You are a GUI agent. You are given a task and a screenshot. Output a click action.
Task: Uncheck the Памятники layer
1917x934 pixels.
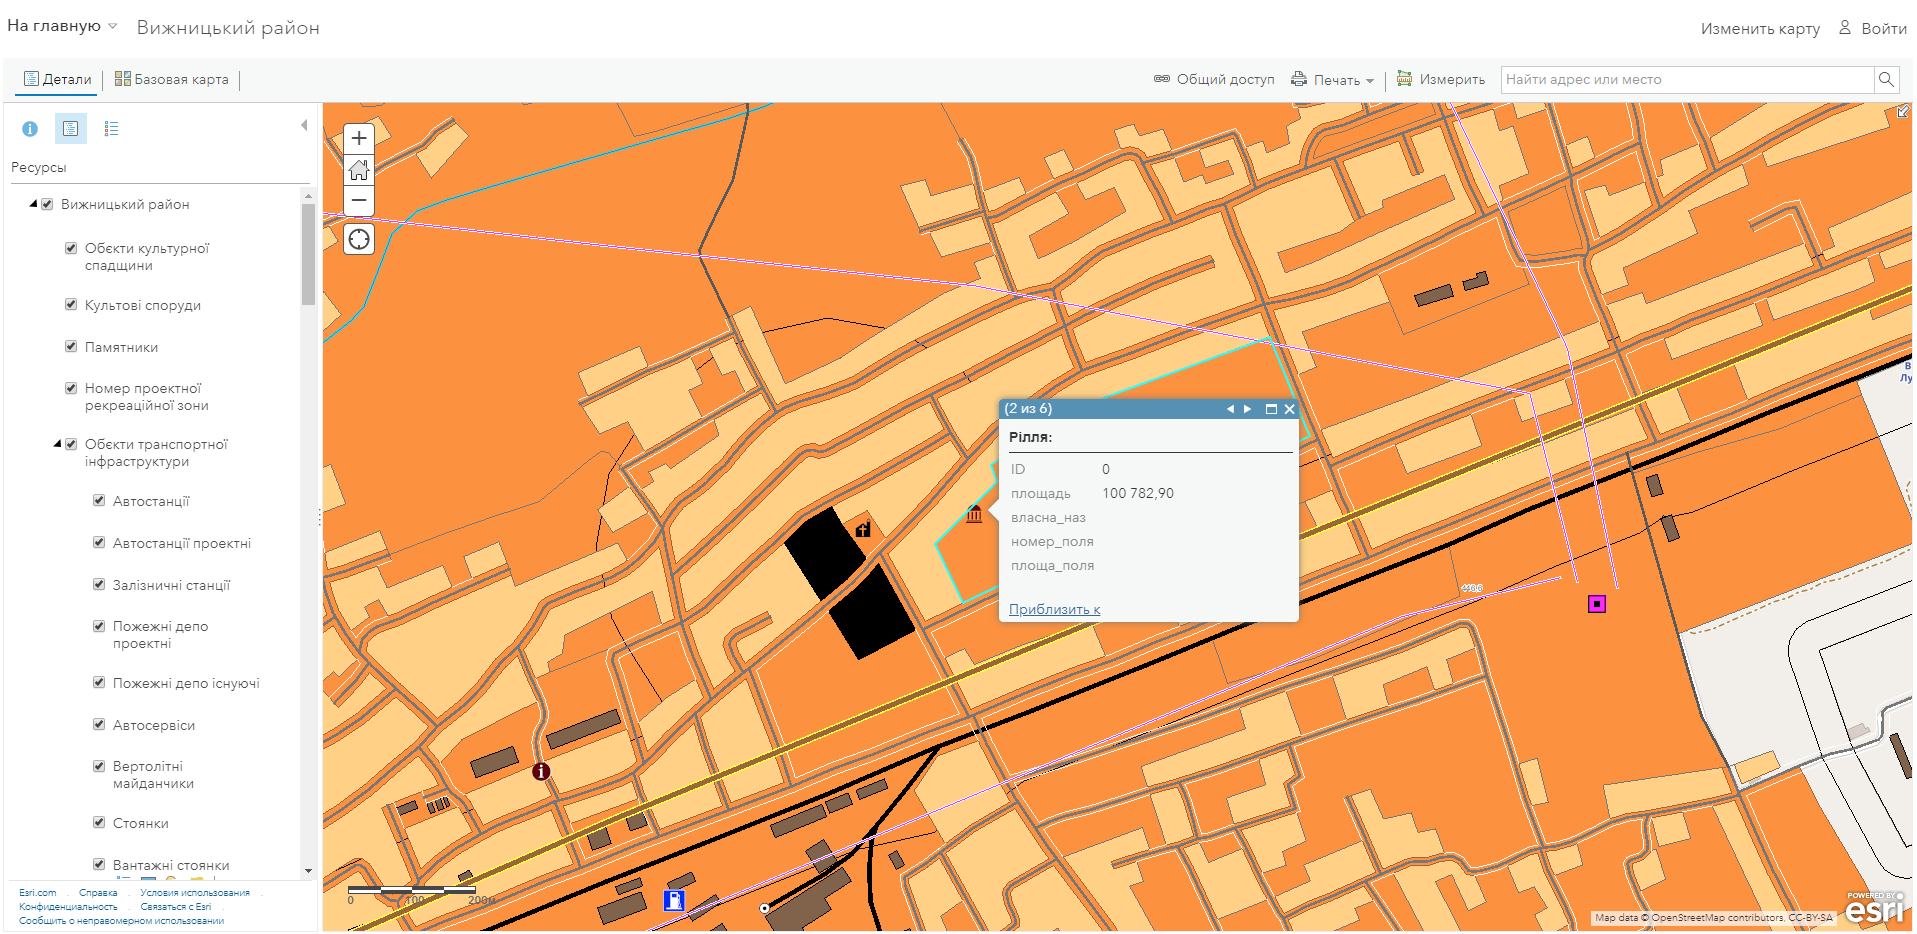[71, 346]
